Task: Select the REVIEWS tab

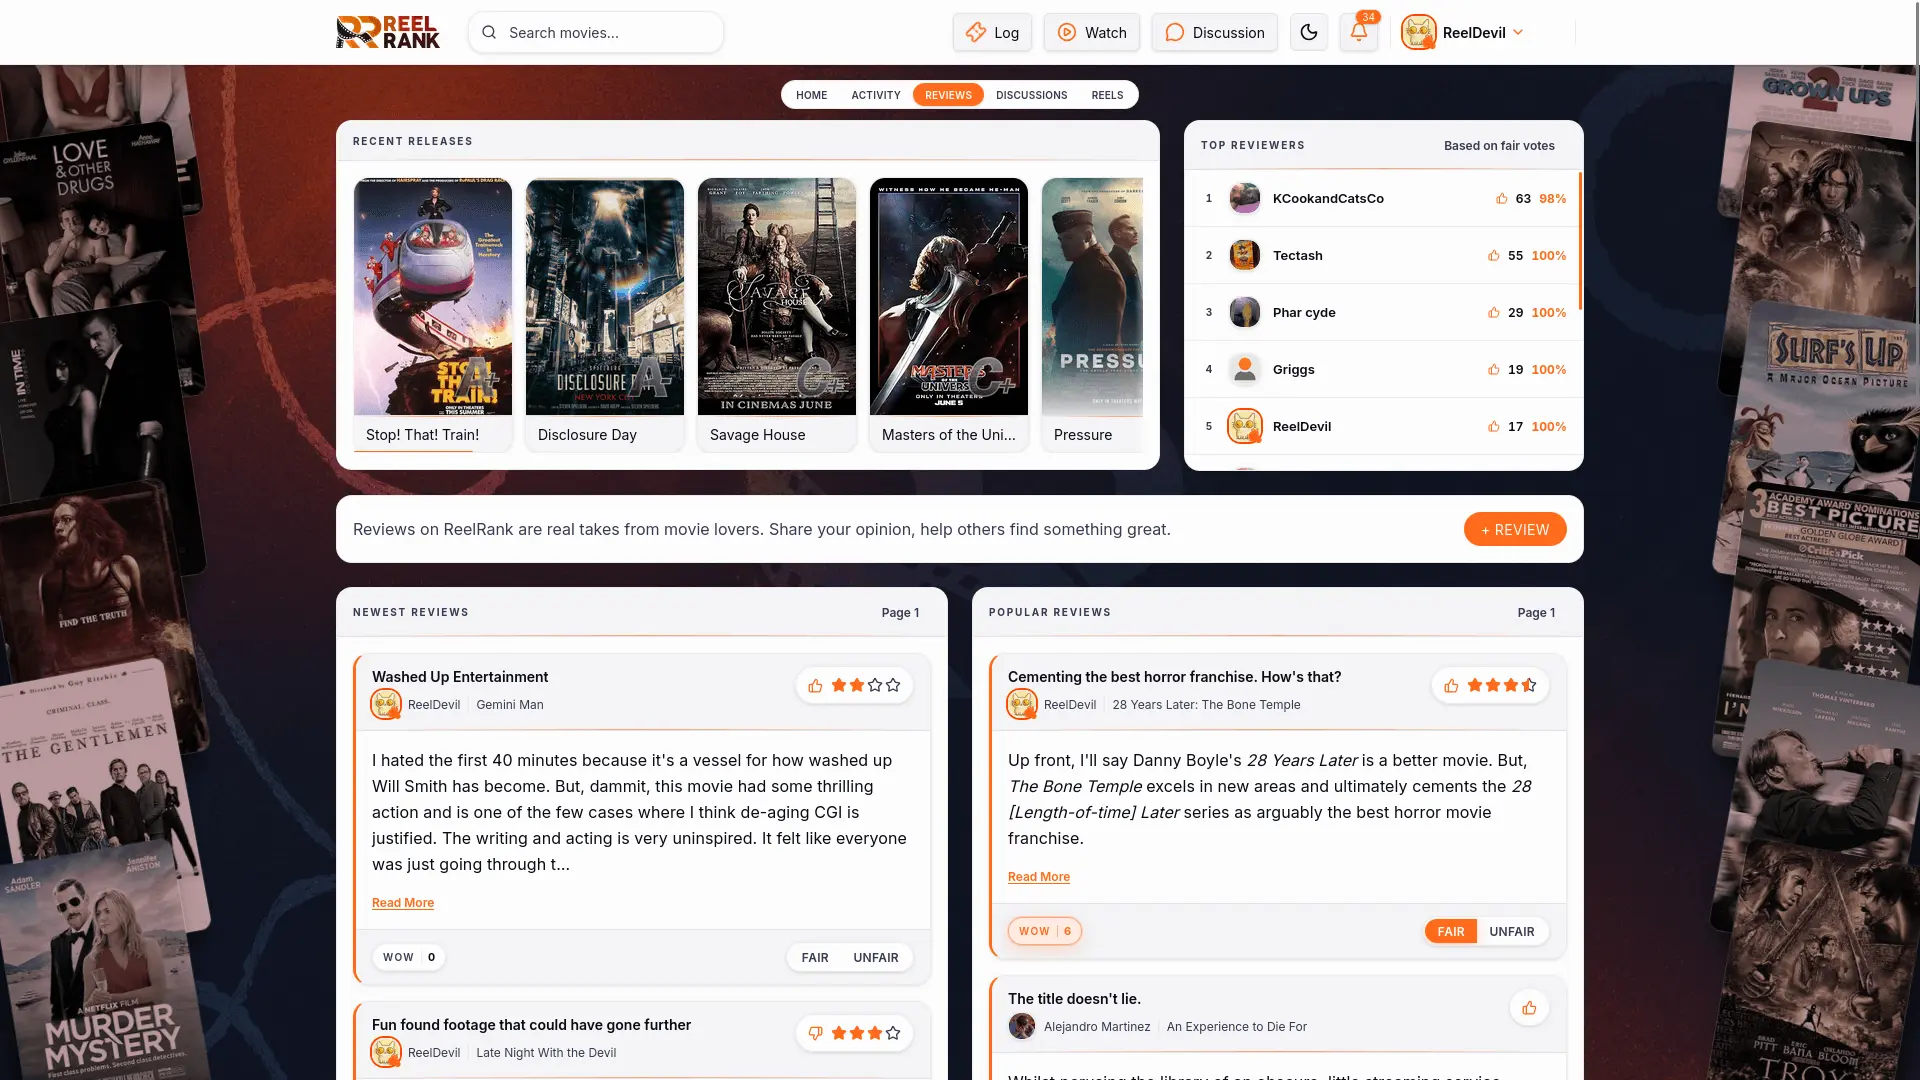Action: pos(948,95)
